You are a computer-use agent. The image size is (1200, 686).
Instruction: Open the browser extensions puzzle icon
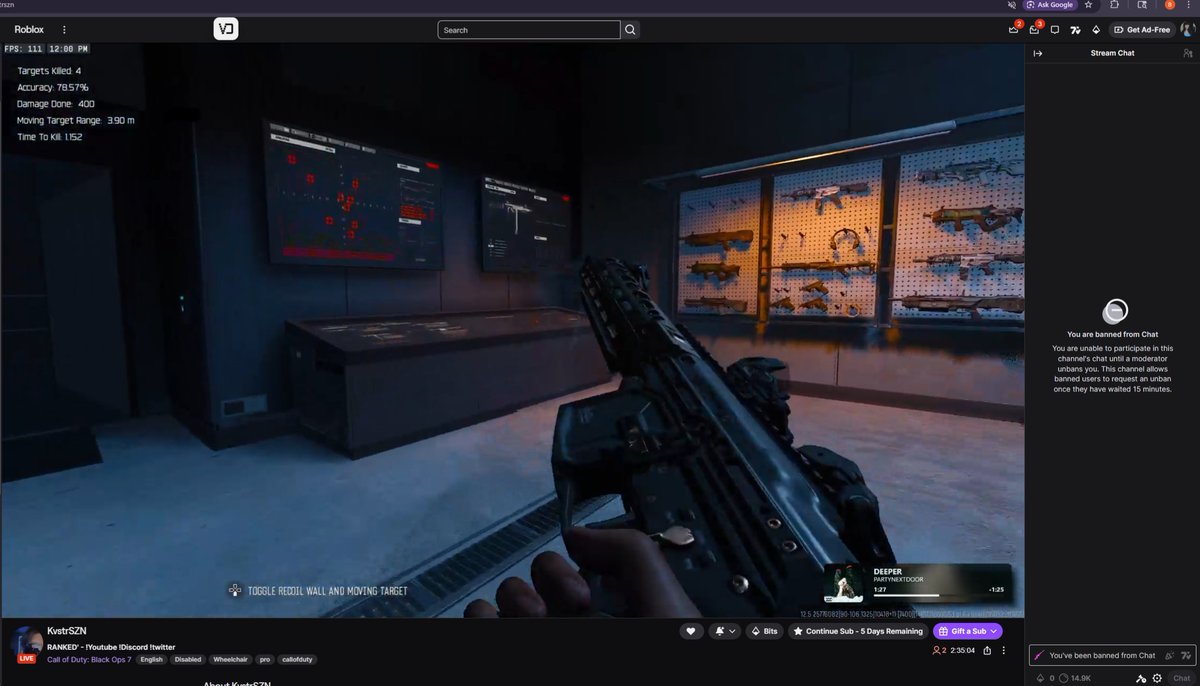coord(1114,5)
